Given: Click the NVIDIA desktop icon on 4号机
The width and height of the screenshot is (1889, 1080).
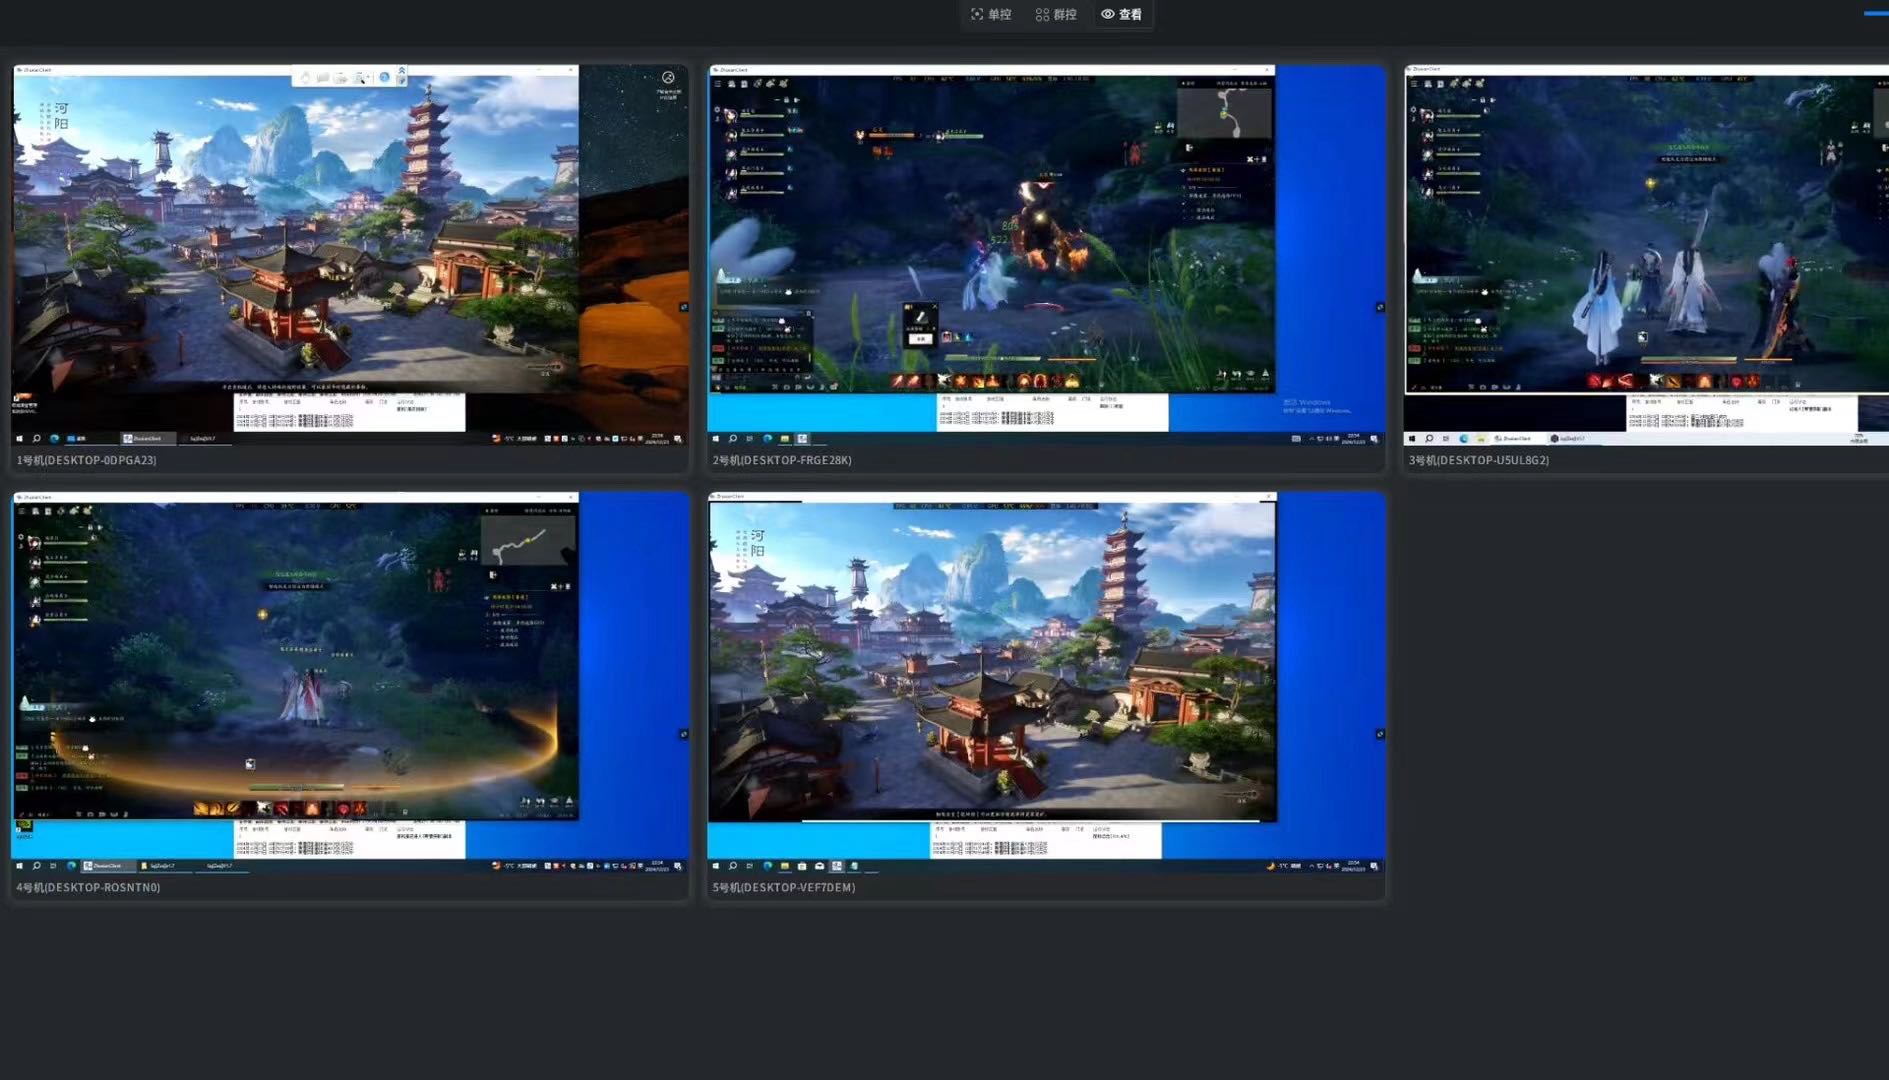Looking at the screenshot, I should [24, 828].
